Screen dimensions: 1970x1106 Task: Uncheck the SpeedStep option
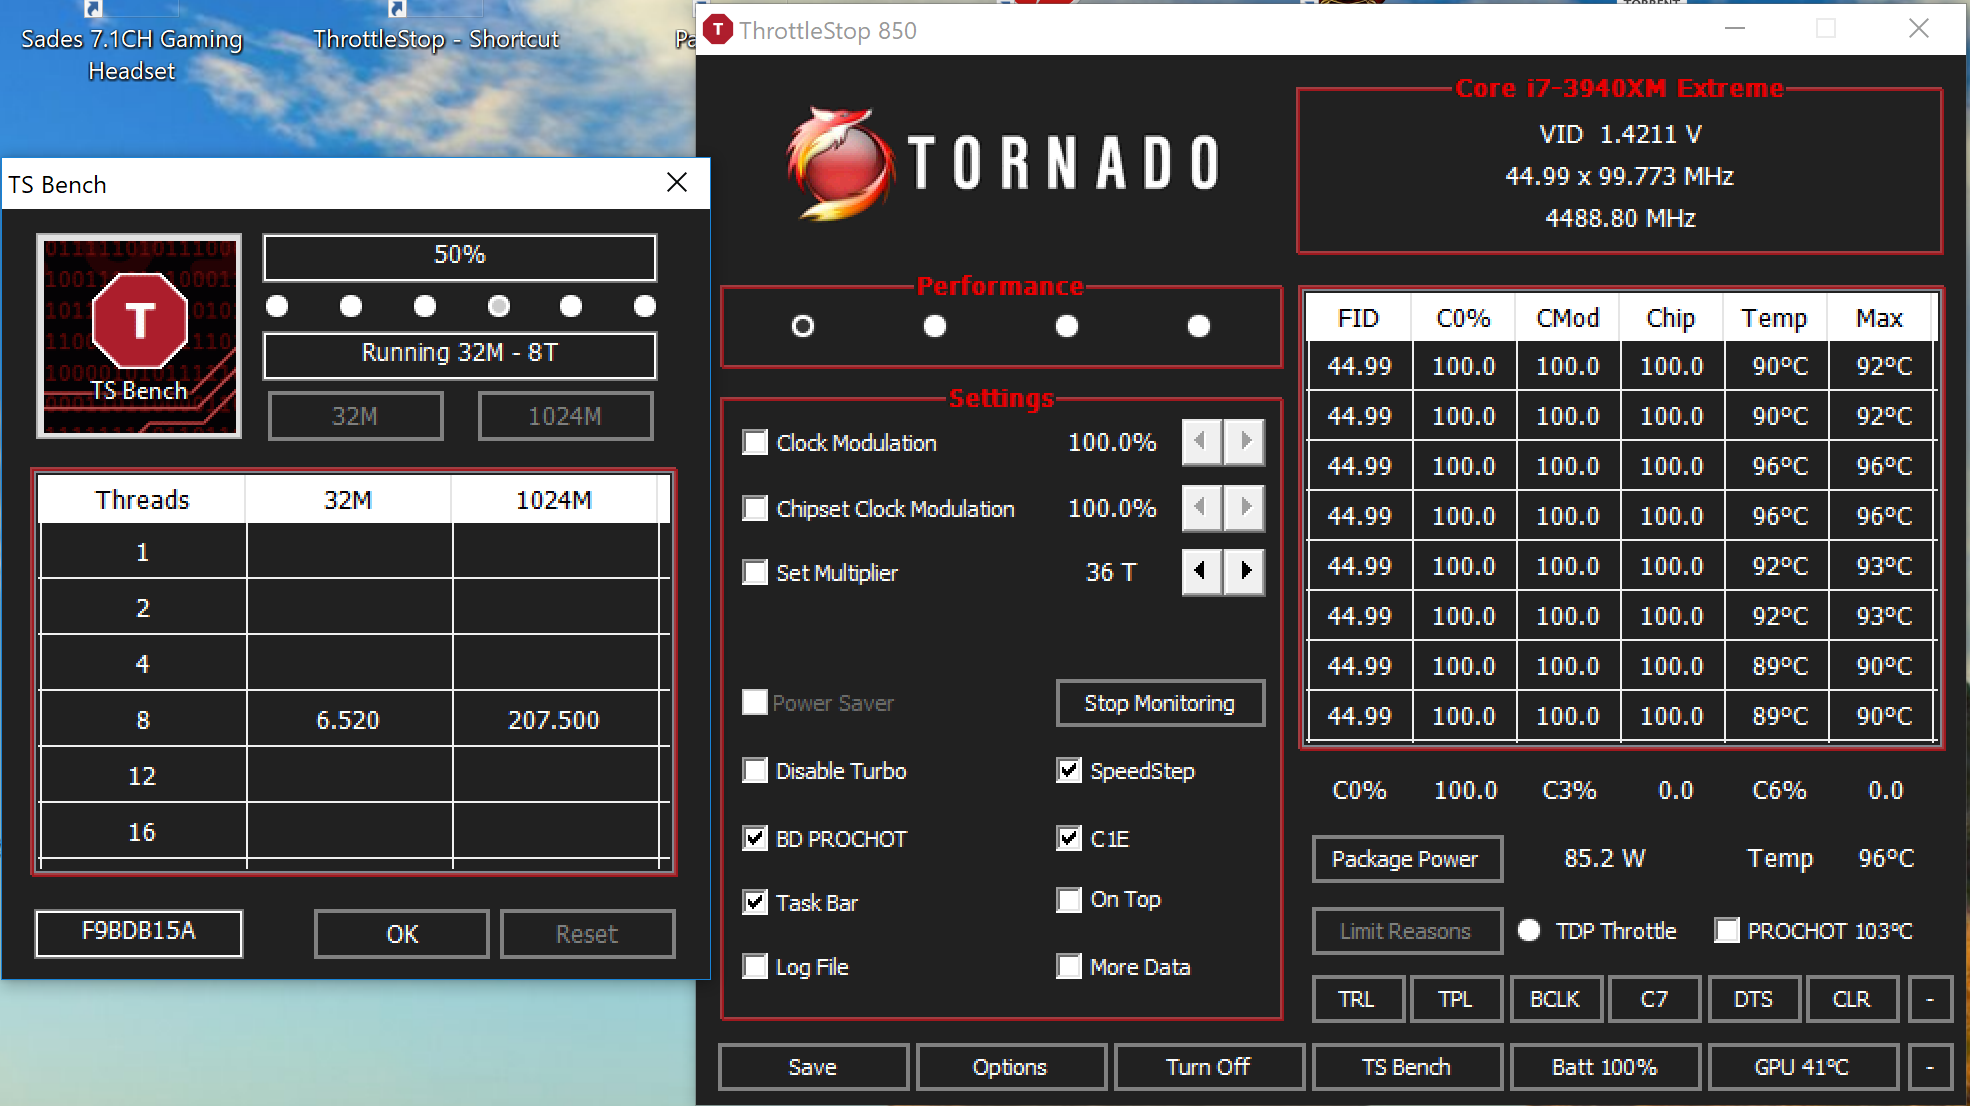point(1069,771)
